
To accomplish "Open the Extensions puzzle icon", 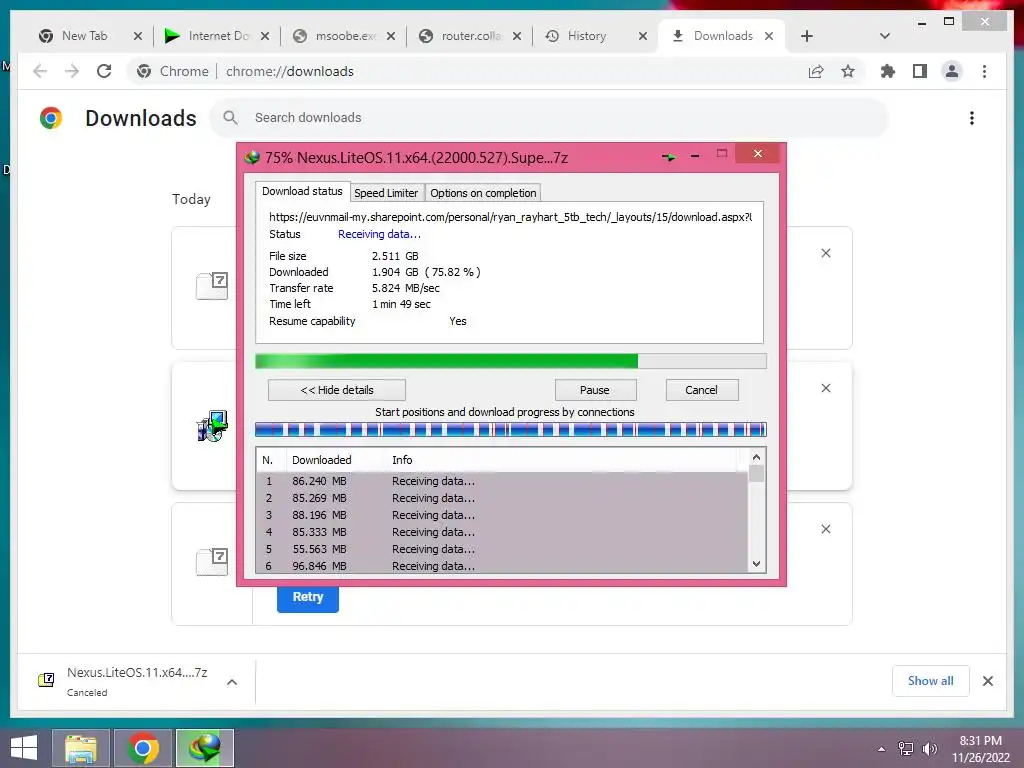I will pyautogui.click(x=888, y=71).
